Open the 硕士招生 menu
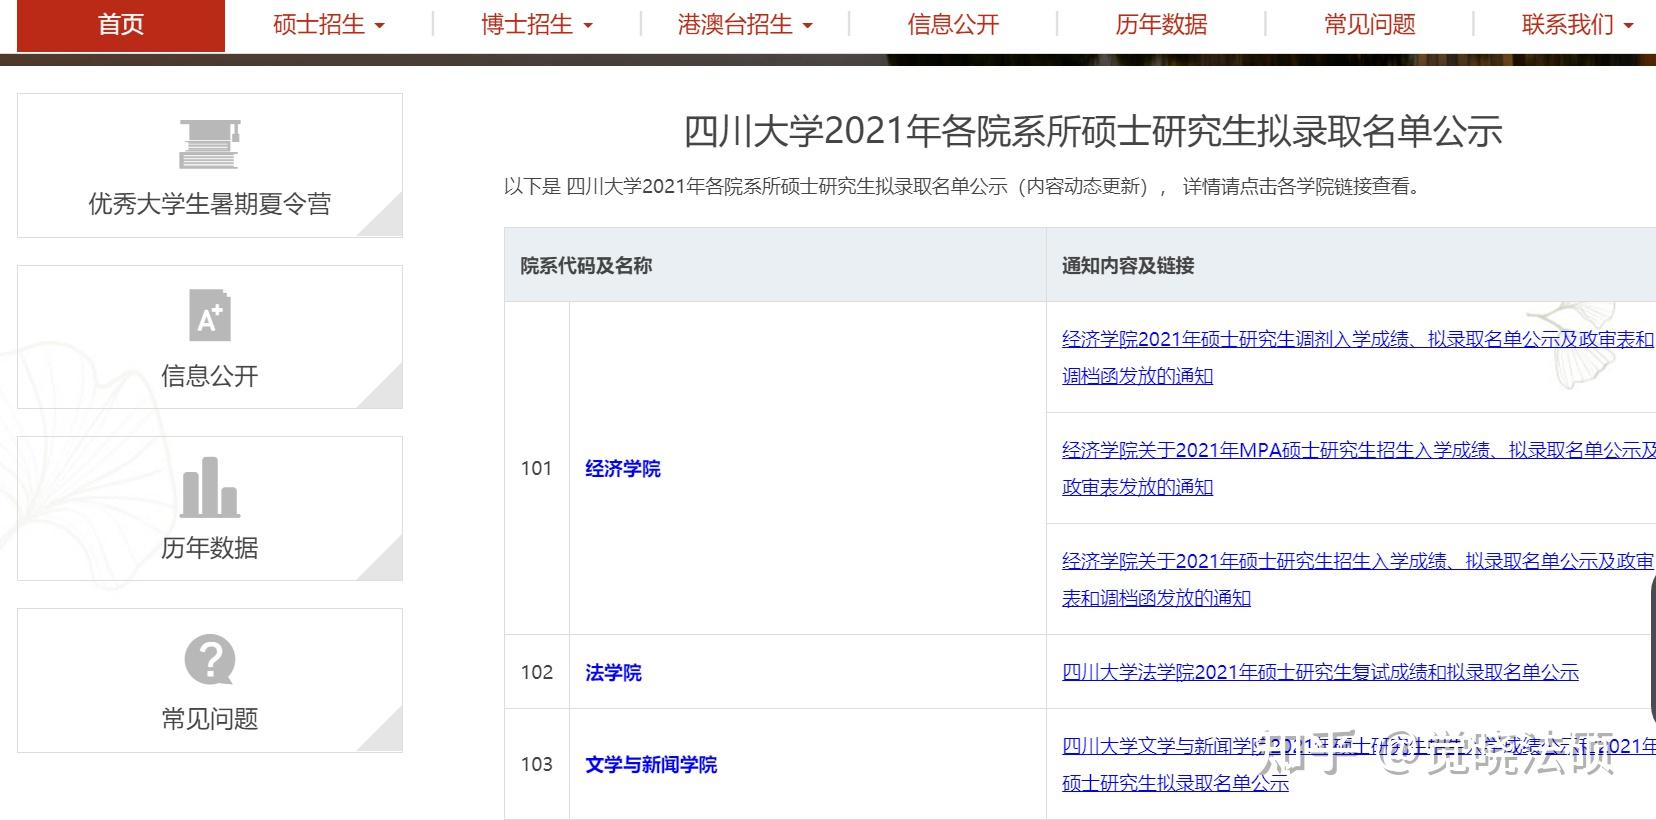The image size is (1656, 820). [x=329, y=25]
